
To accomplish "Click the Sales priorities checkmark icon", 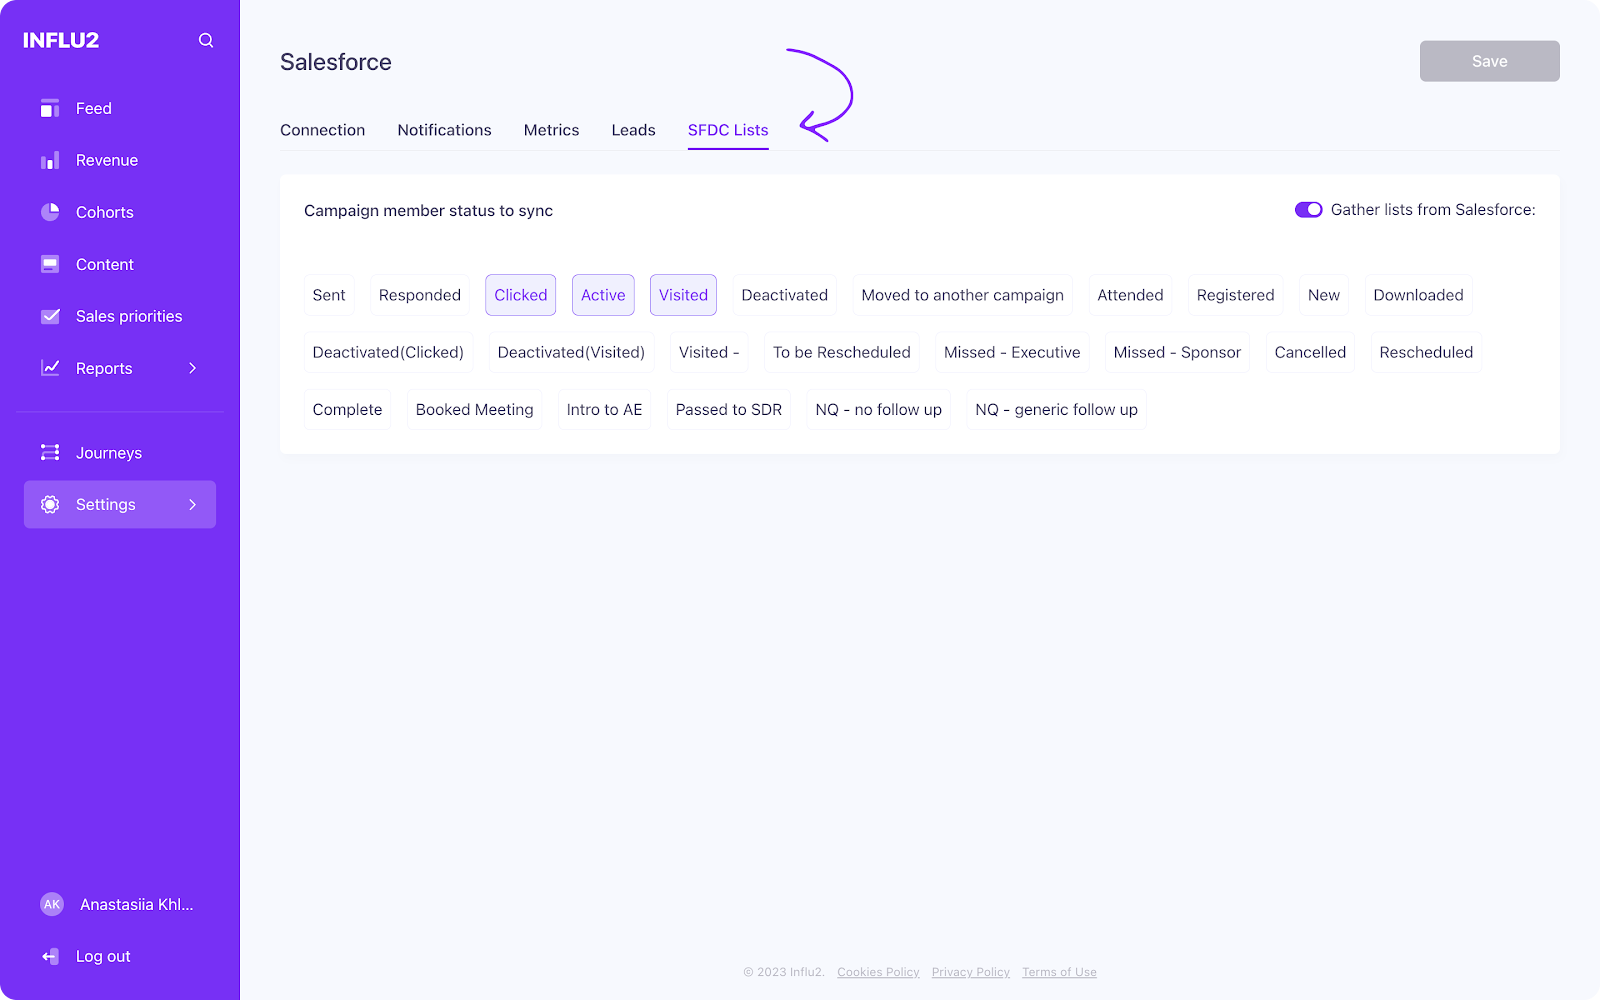I will point(50,316).
